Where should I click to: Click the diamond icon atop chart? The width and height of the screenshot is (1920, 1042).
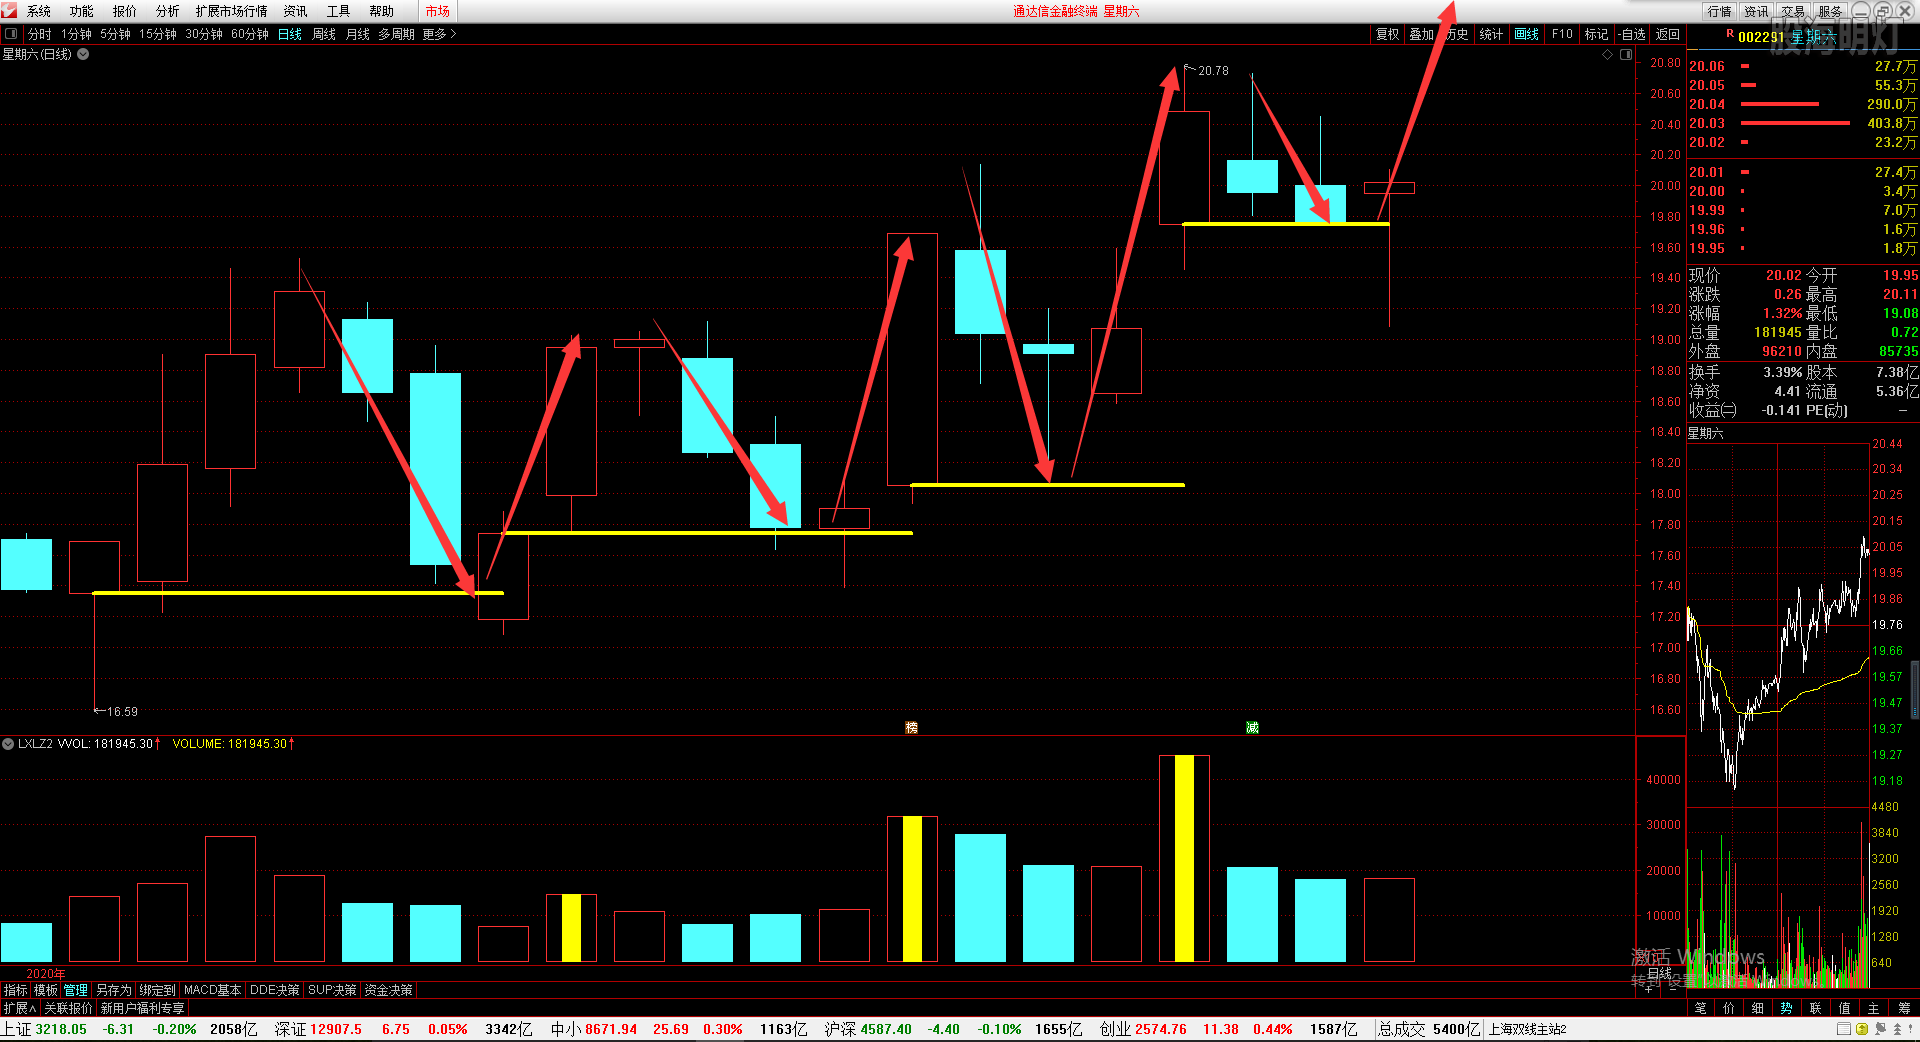tap(1608, 54)
